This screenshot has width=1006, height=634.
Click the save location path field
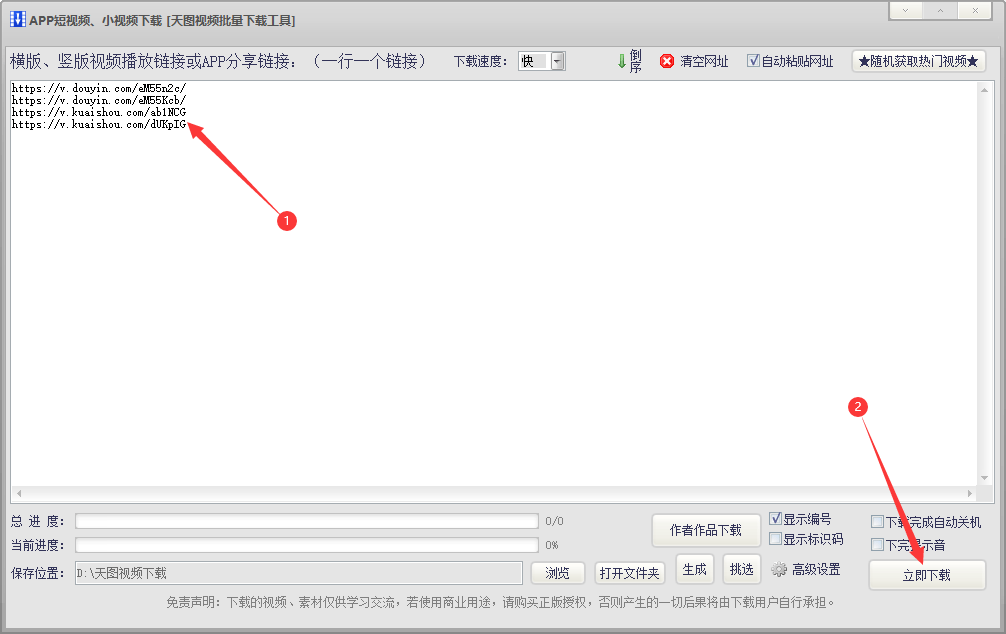298,573
